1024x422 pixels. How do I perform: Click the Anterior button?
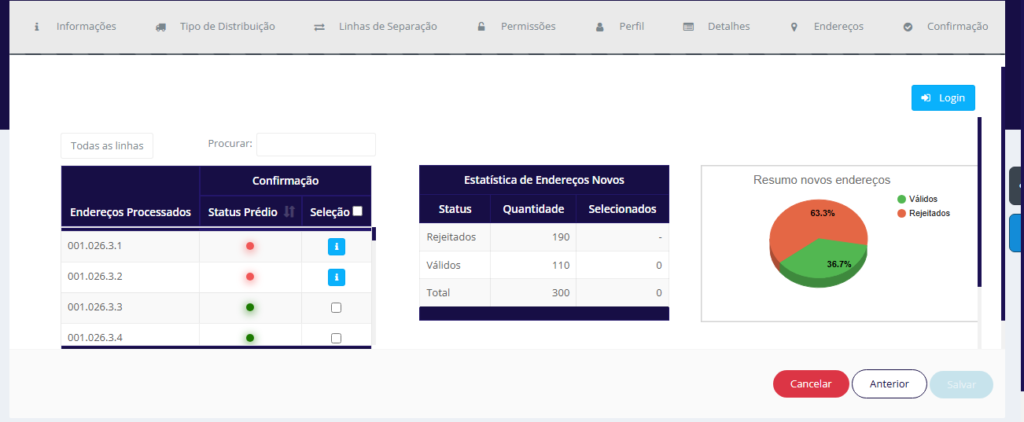point(889,384)
